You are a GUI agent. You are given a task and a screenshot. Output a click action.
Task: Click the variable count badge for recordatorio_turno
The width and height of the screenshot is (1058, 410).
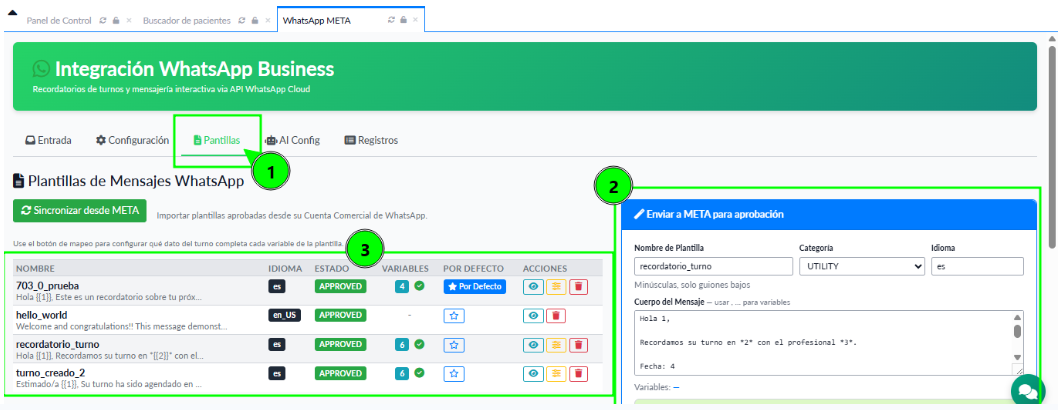[x=402, y=344]
